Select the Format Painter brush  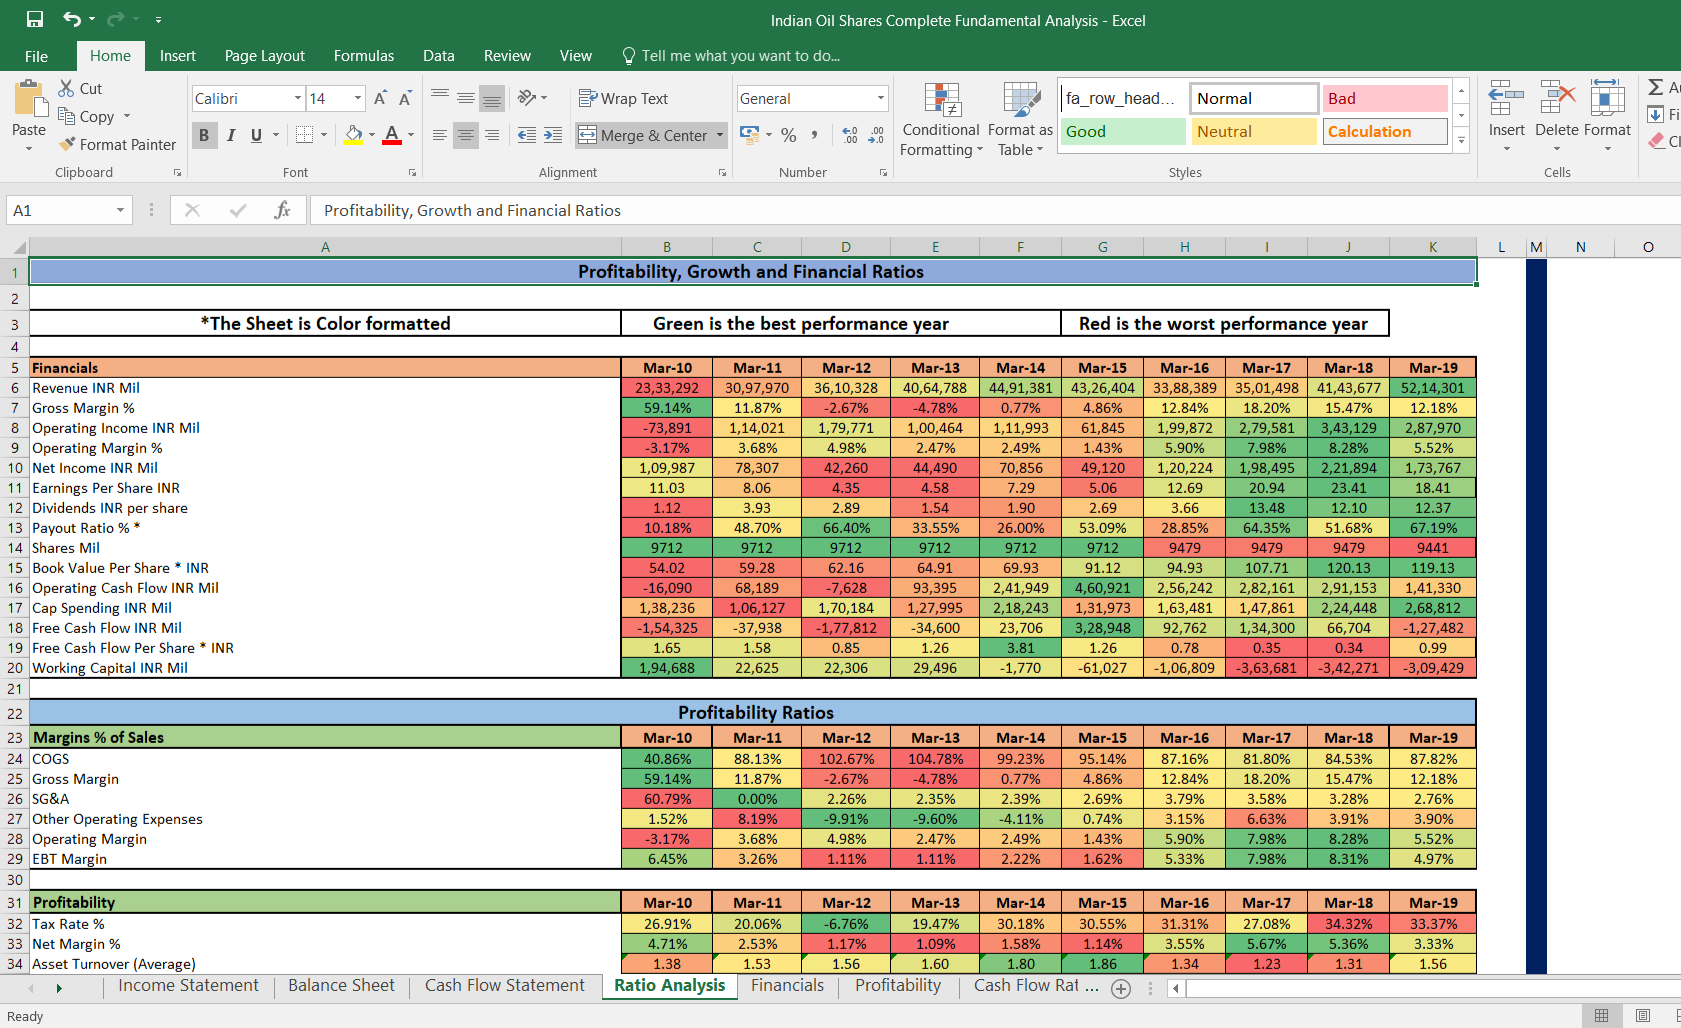67,144
